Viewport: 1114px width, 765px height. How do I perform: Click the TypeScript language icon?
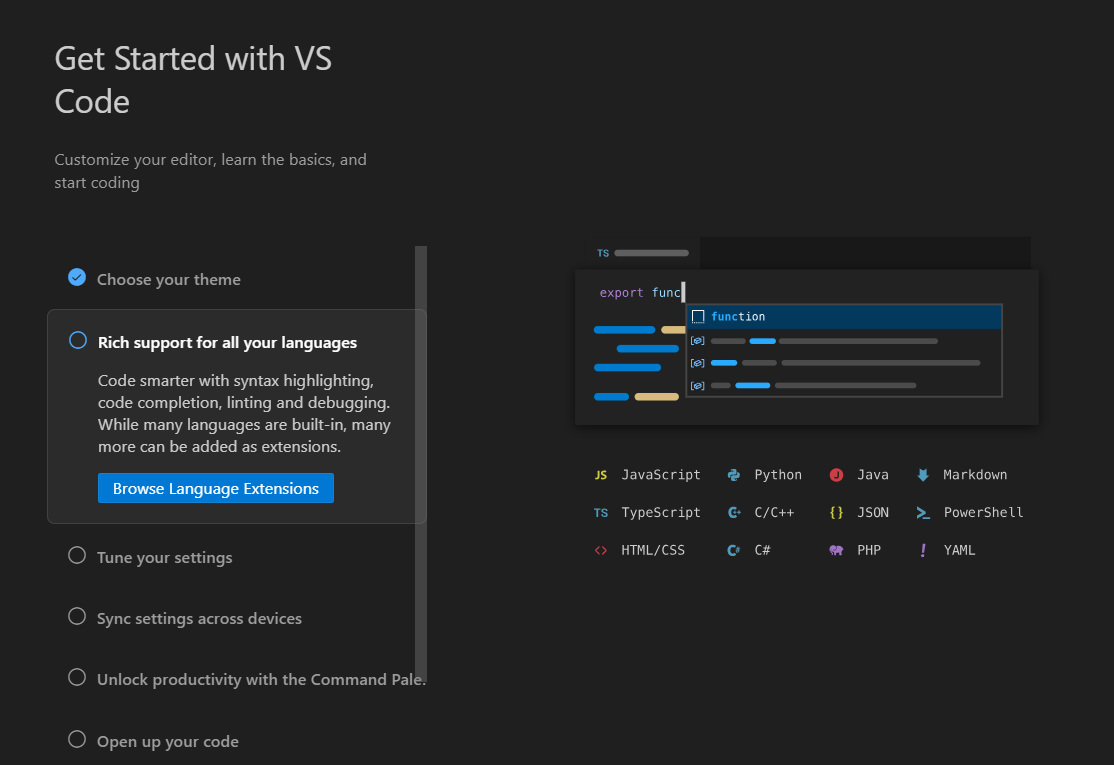[601, 513]
